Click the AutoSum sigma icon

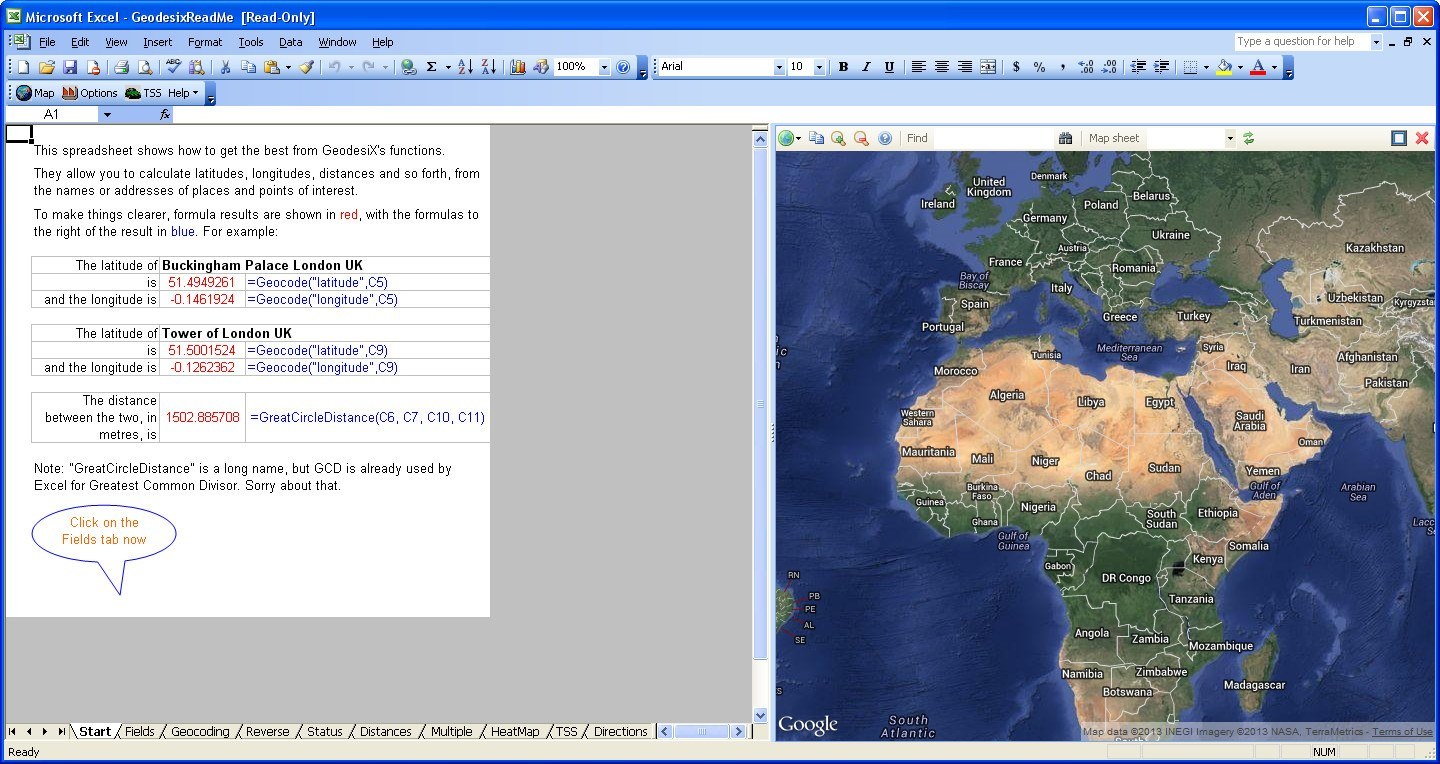[x=432, y=67]
